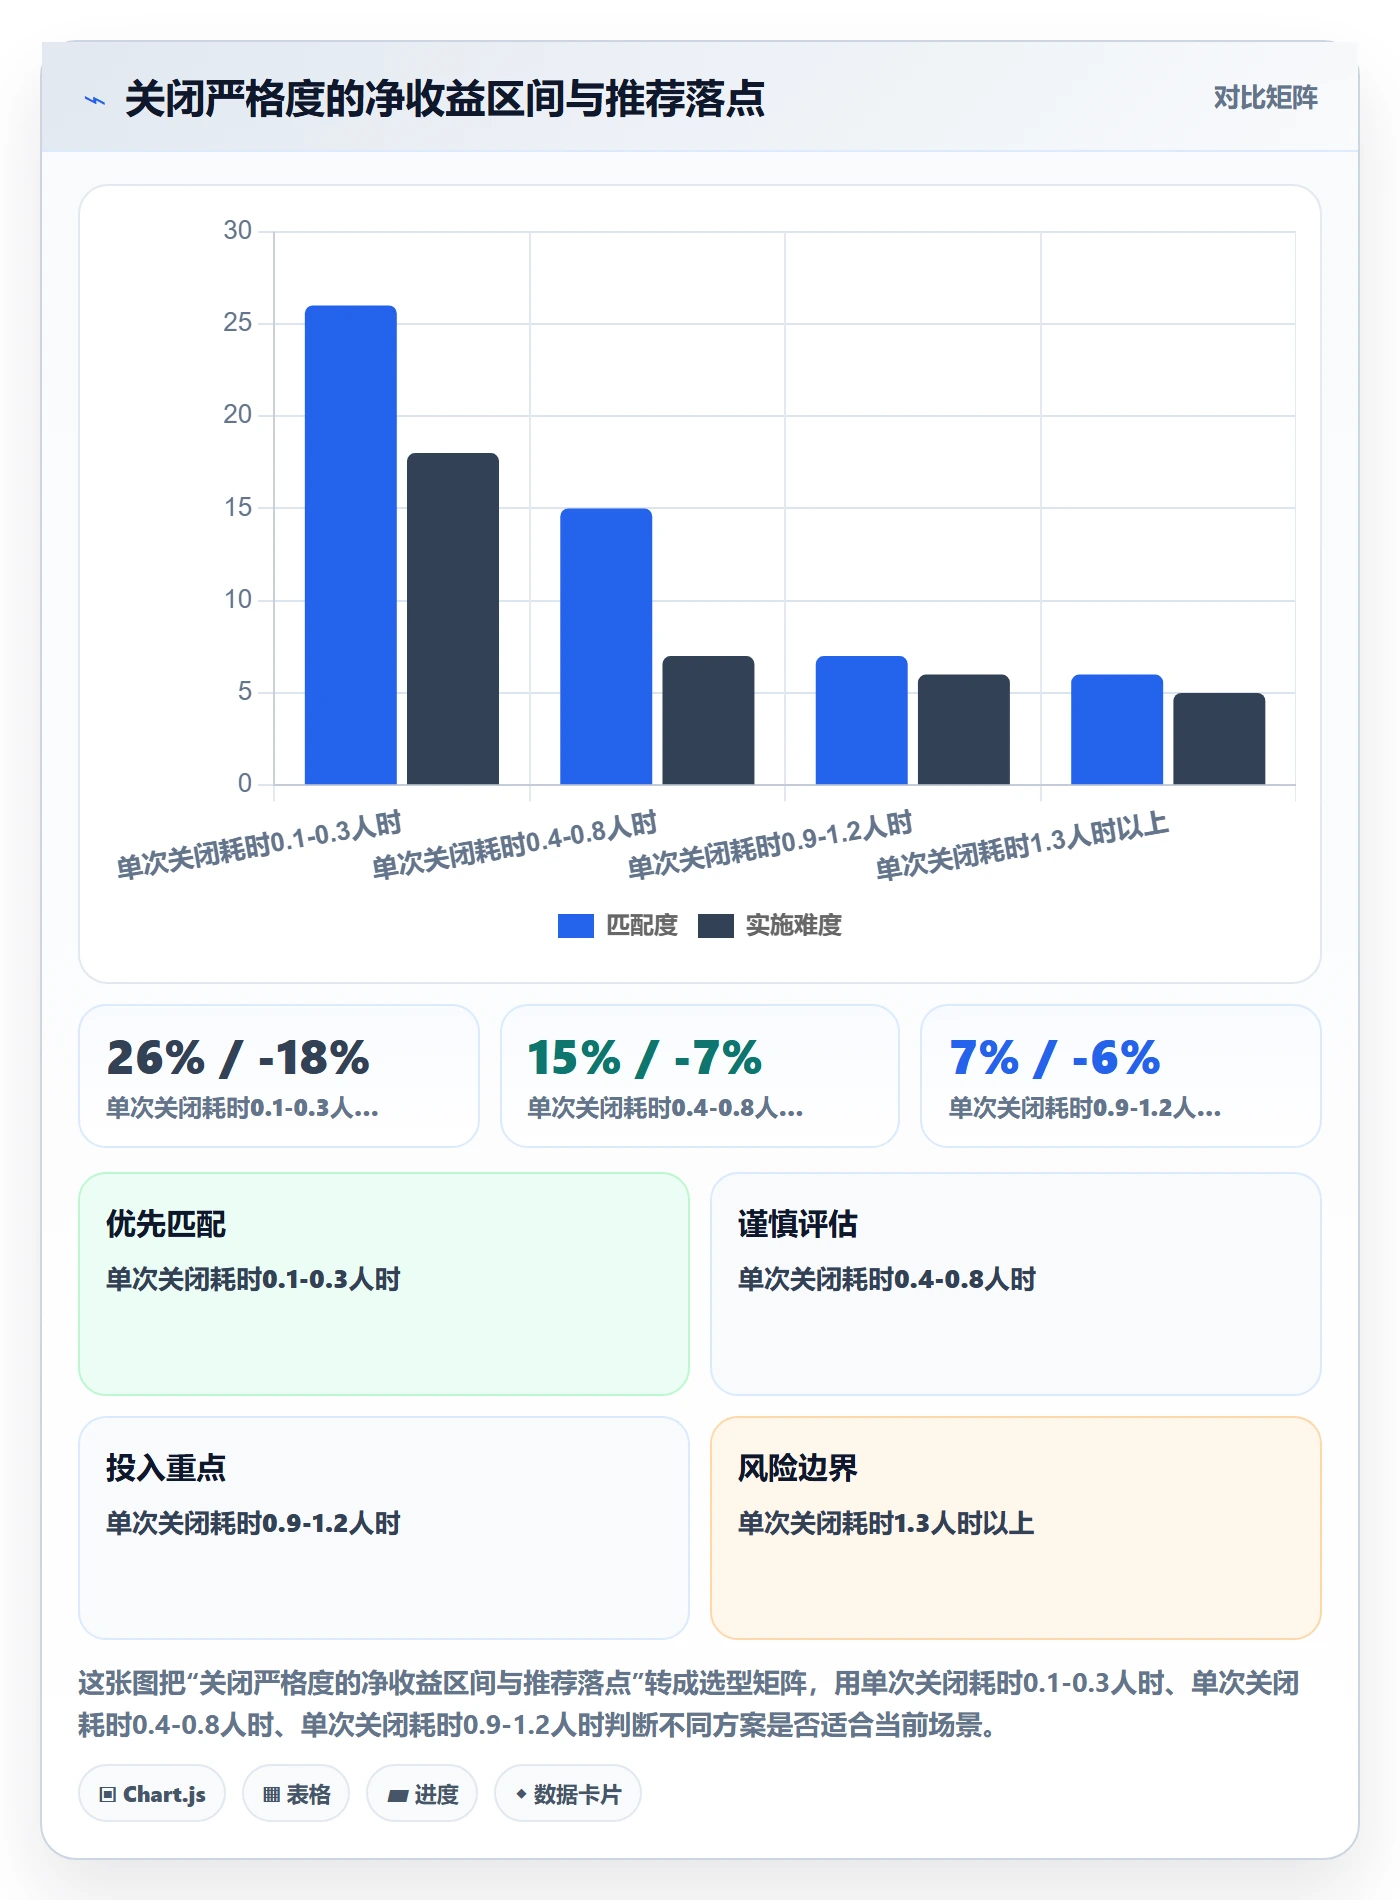Select the blue bar for 1.3人时以上
Screen dimensions: 1400x1900
(1117, 729)
